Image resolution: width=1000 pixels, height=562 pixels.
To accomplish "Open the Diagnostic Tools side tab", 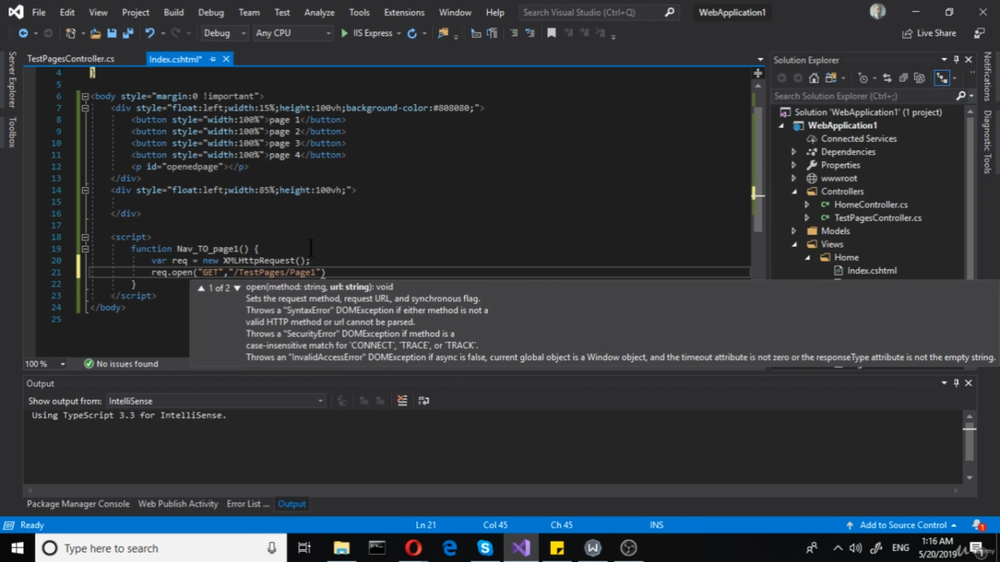I will [987, 142].
